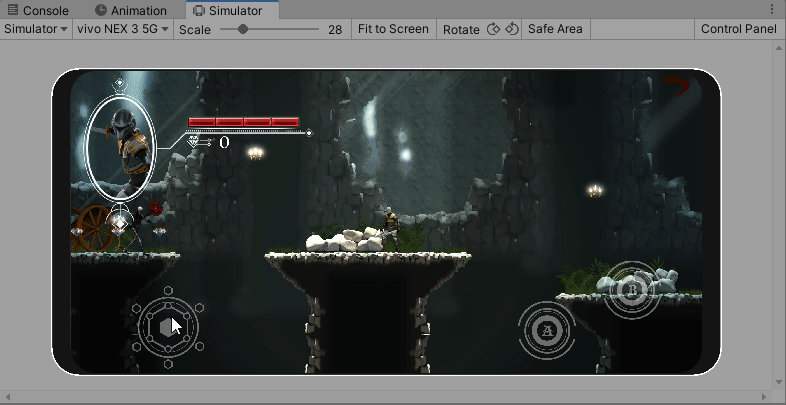Screen dimensions: 786x405
Task: Click the horizontal scrollbar left arrow
Action: tap(6, 397)
